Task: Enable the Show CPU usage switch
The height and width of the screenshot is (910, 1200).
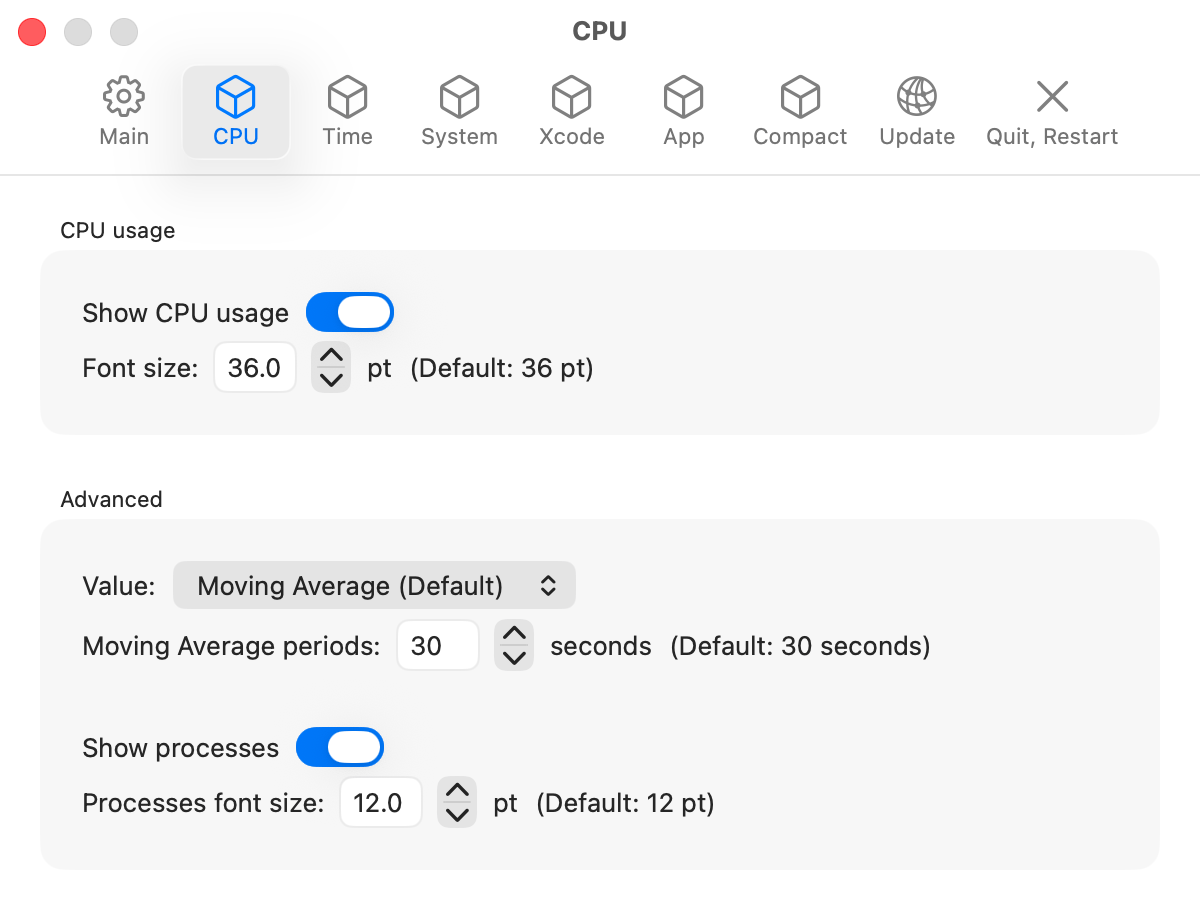Action: (349, 312)
